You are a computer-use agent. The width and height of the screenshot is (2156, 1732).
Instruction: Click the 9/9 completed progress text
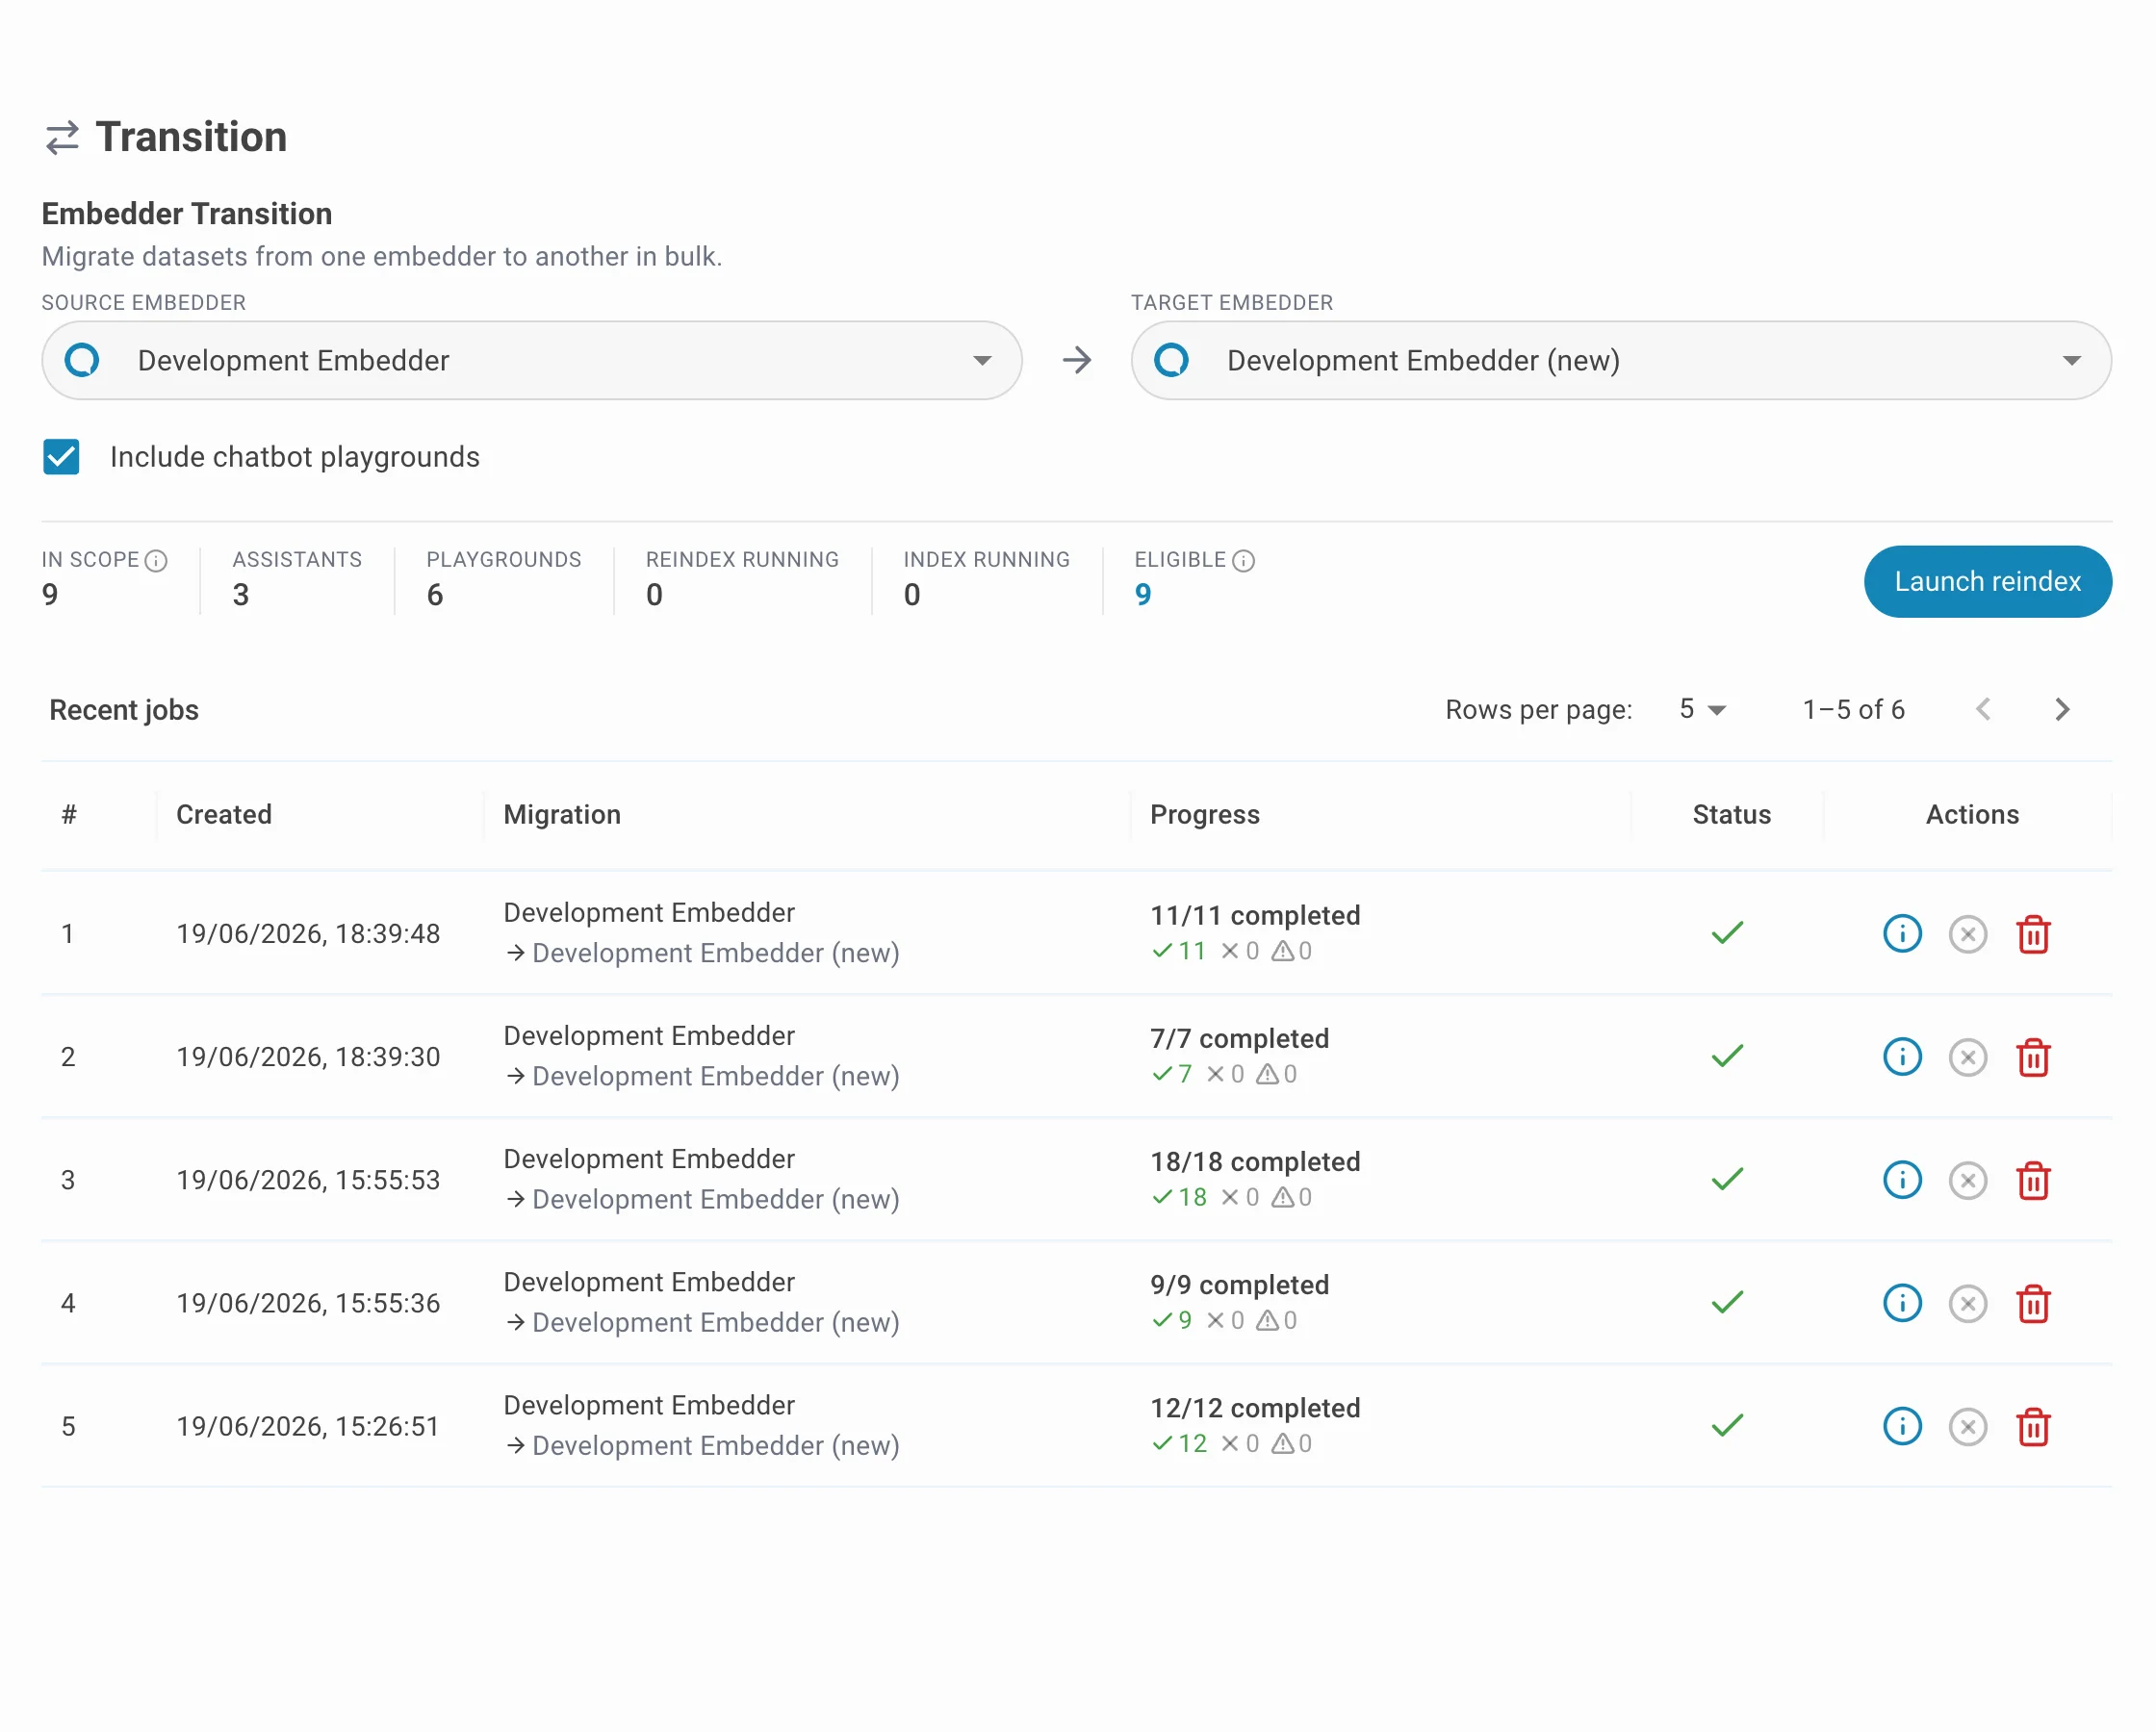1239,1284
